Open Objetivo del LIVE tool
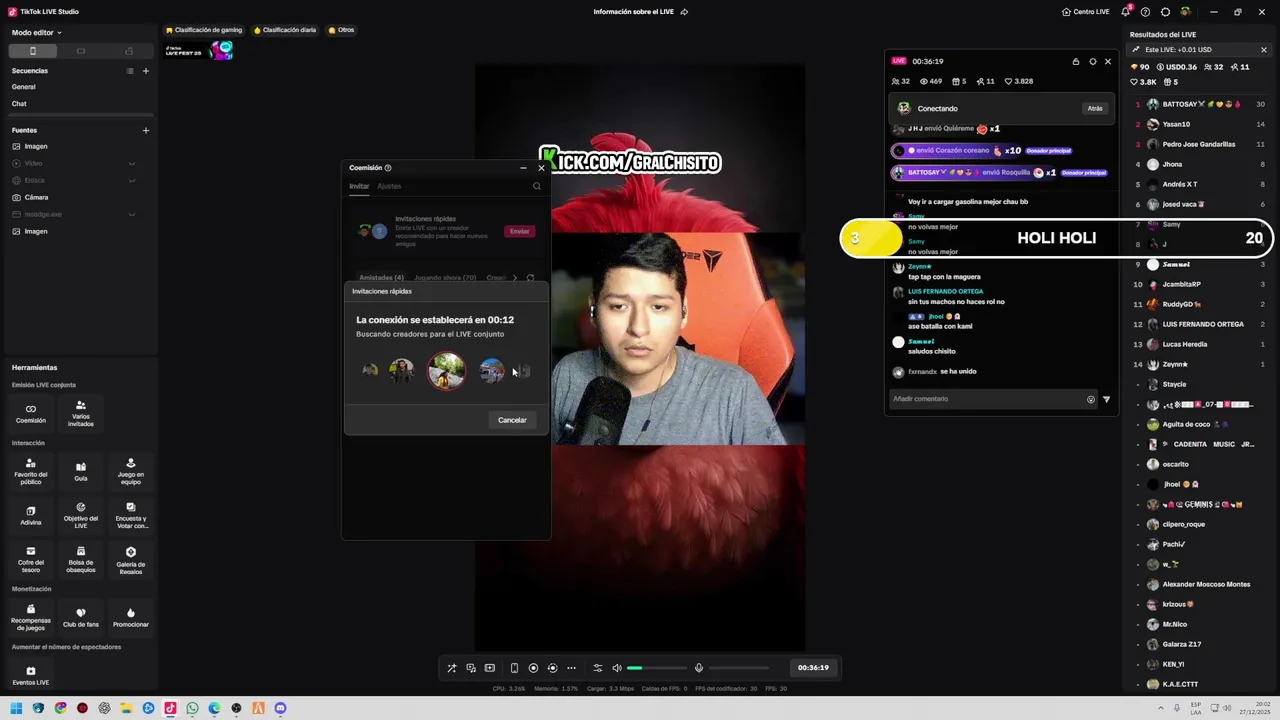This screenshot has width=1280, height=720. [x=80, y=516]
